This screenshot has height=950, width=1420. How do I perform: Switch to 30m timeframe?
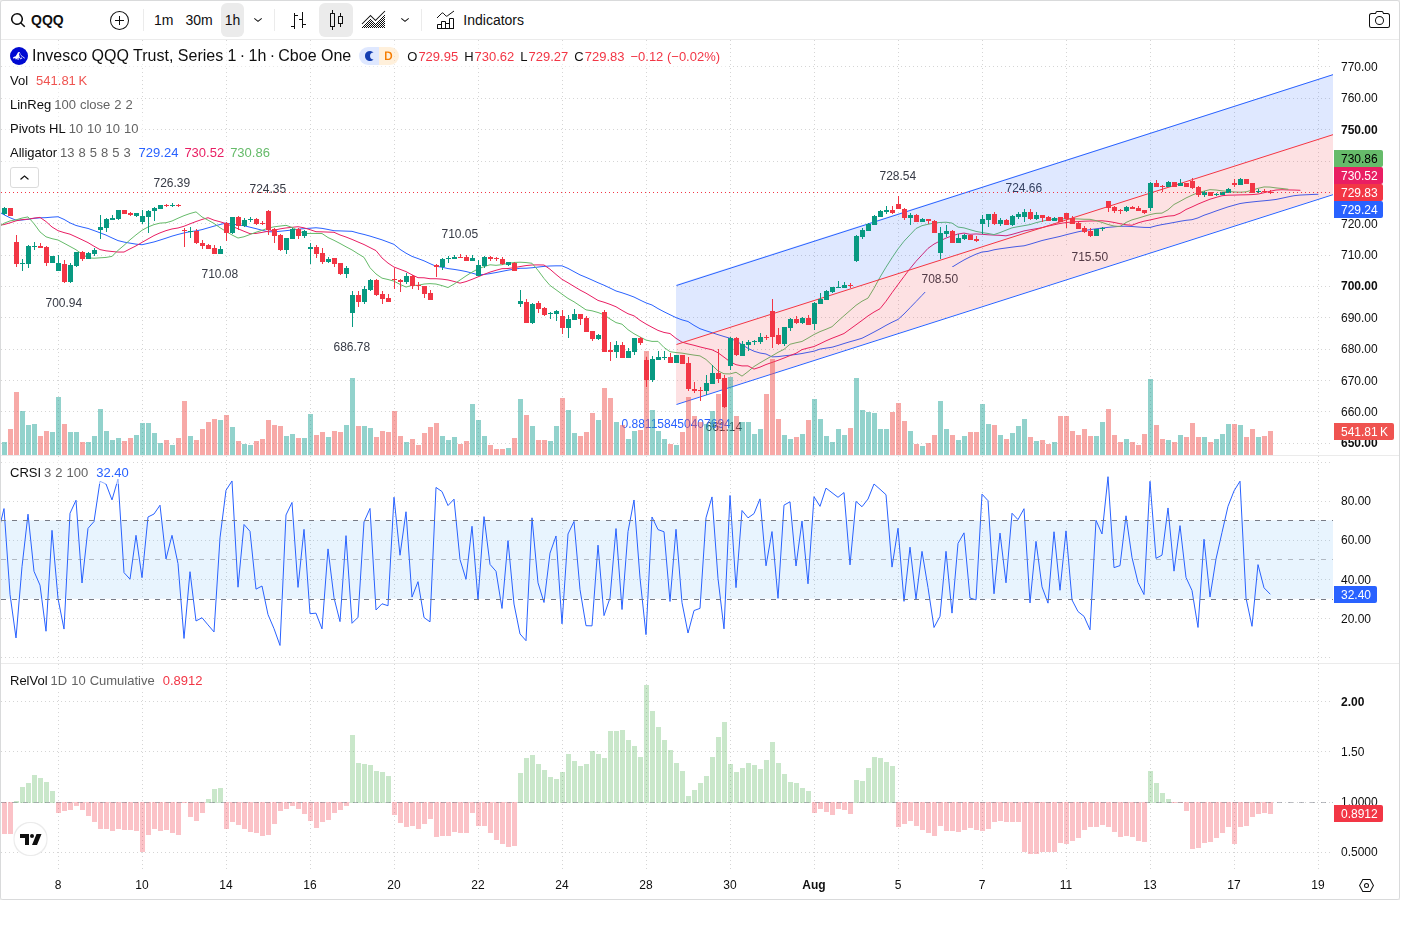(x=199, y=20)
